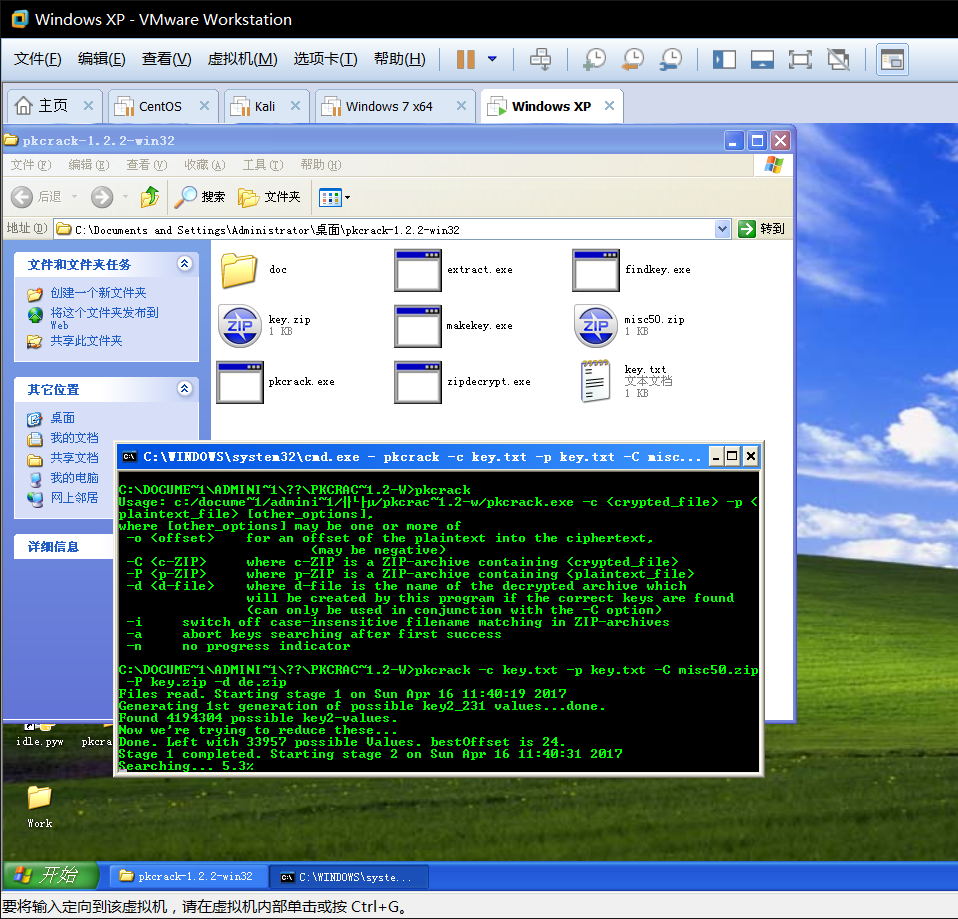This screenshot has width=958, height=919.
Task: Open the power options dropdown arrow
Action: tap(492, 59)
